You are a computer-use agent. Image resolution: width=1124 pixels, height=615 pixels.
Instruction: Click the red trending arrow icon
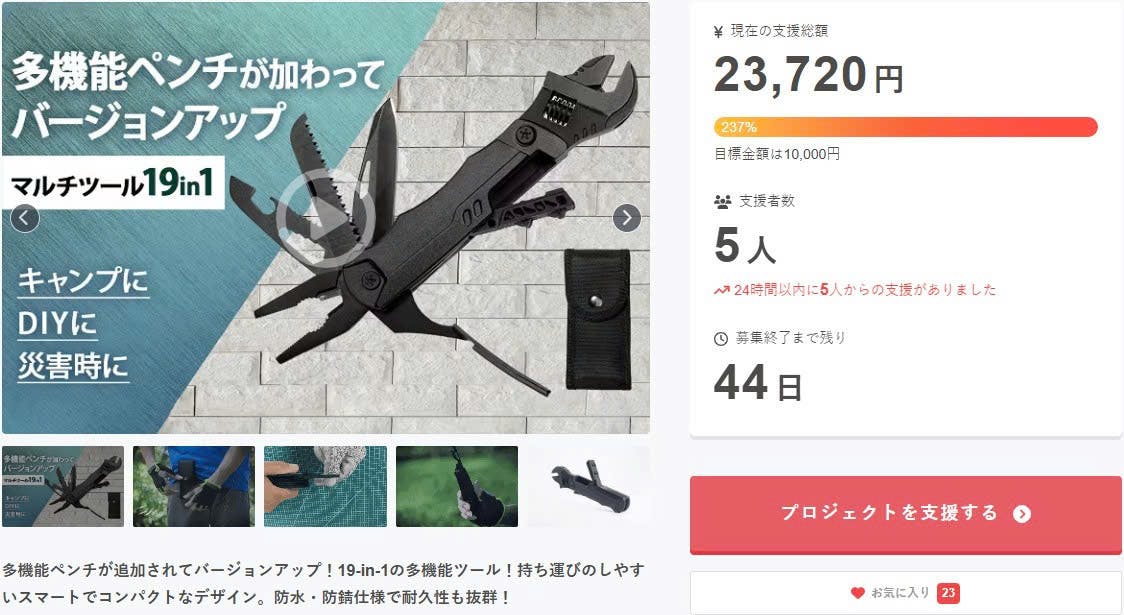721,290
